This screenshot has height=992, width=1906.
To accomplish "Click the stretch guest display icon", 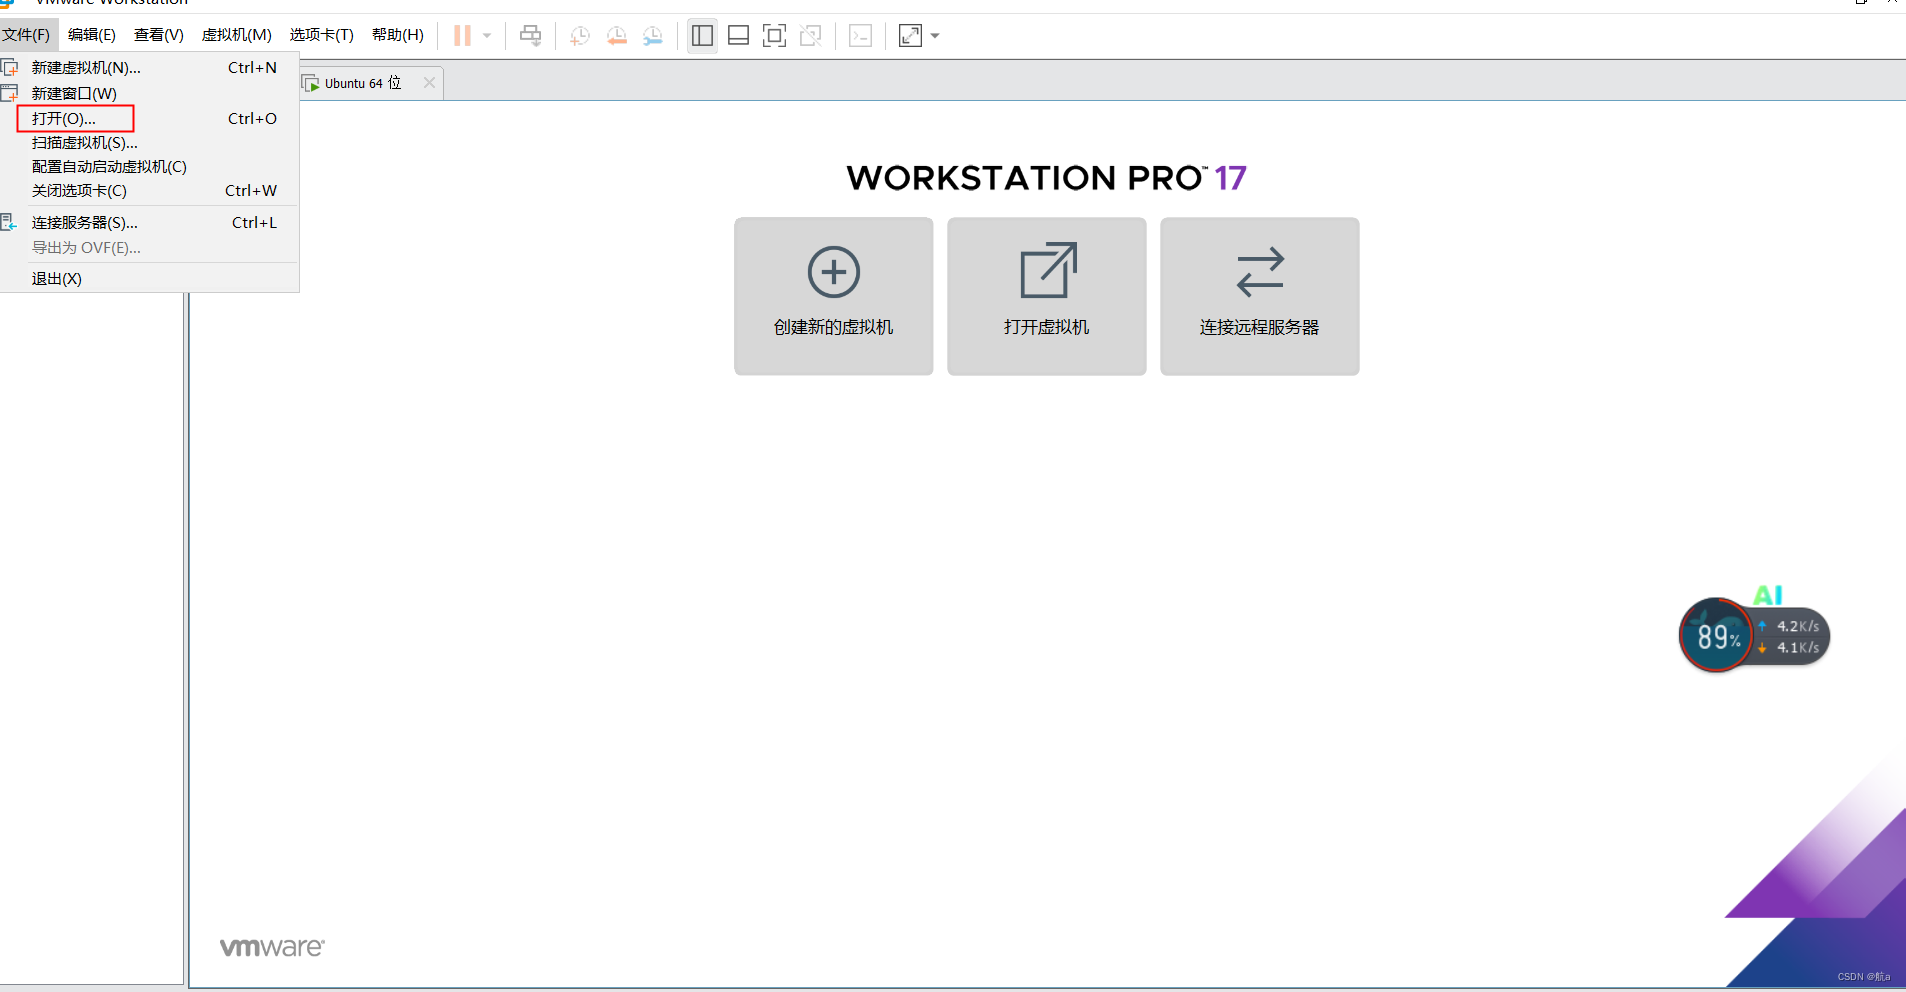I will coord(910,36).
